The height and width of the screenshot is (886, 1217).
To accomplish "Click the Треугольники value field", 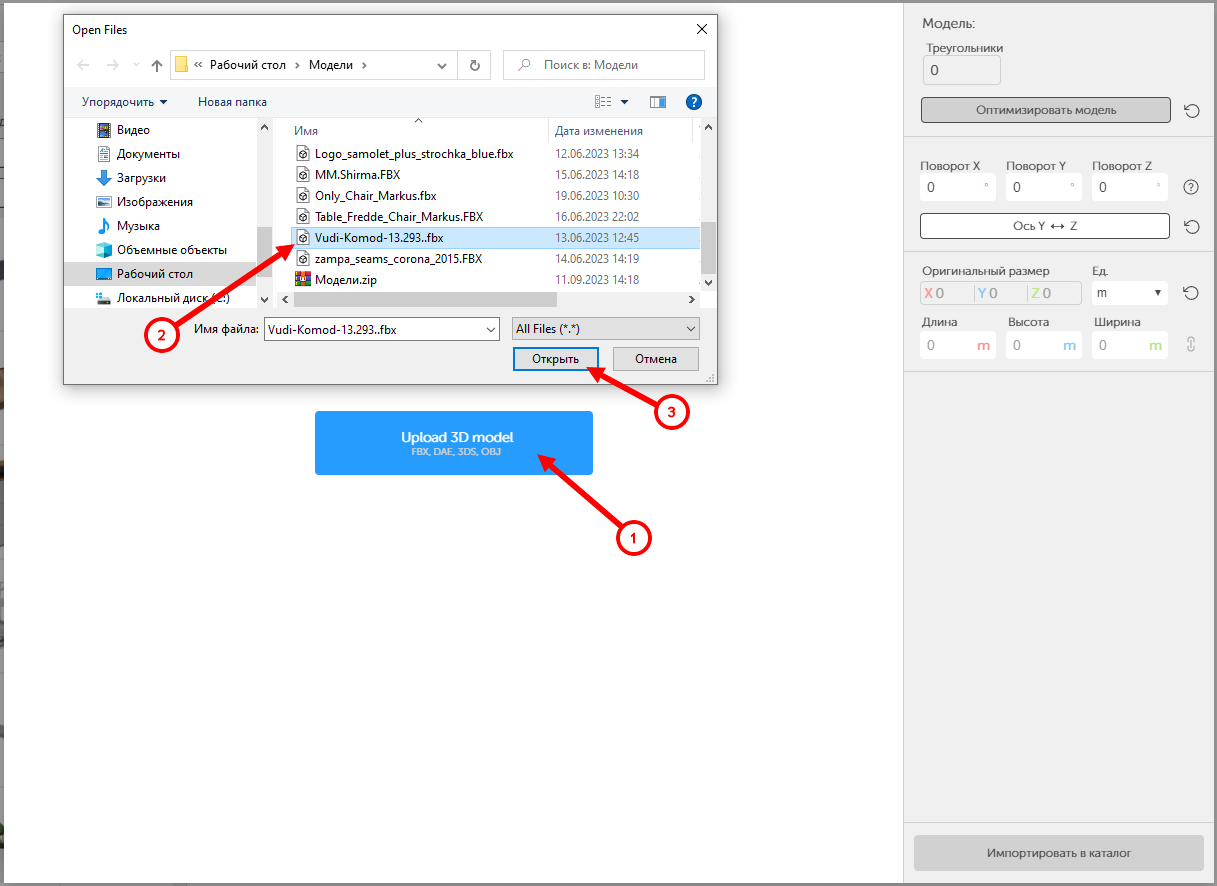I will [x=961, y=71].
